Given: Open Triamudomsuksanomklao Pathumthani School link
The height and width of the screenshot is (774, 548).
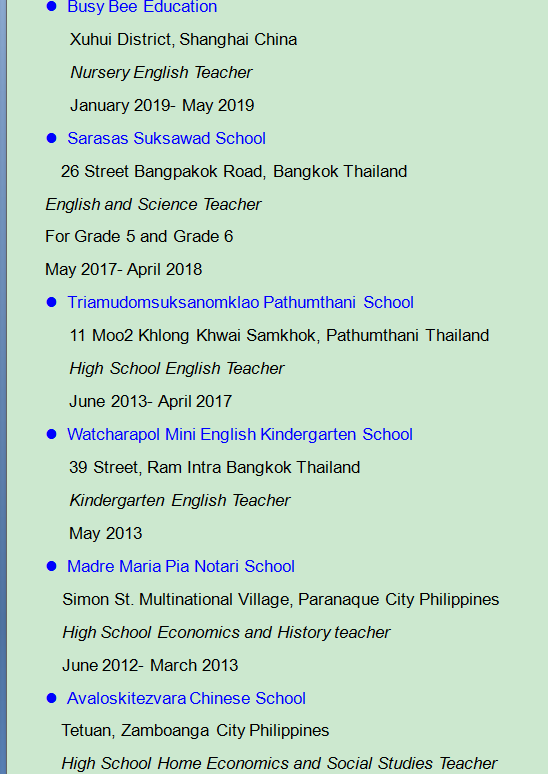Looking at the screenshot, I should tap(240, 302).
